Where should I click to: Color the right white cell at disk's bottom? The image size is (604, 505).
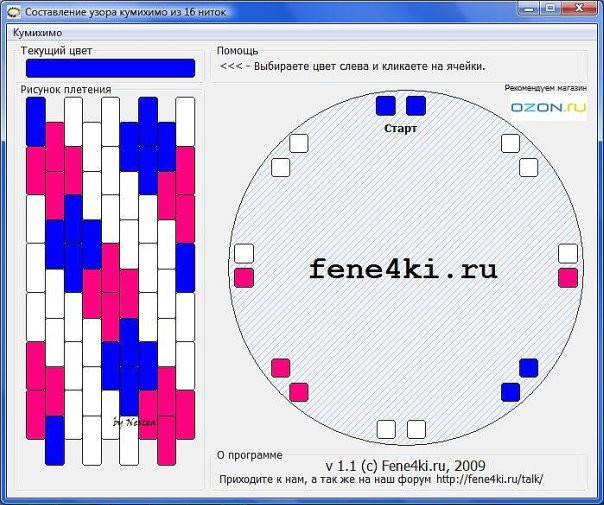(416, 430)
